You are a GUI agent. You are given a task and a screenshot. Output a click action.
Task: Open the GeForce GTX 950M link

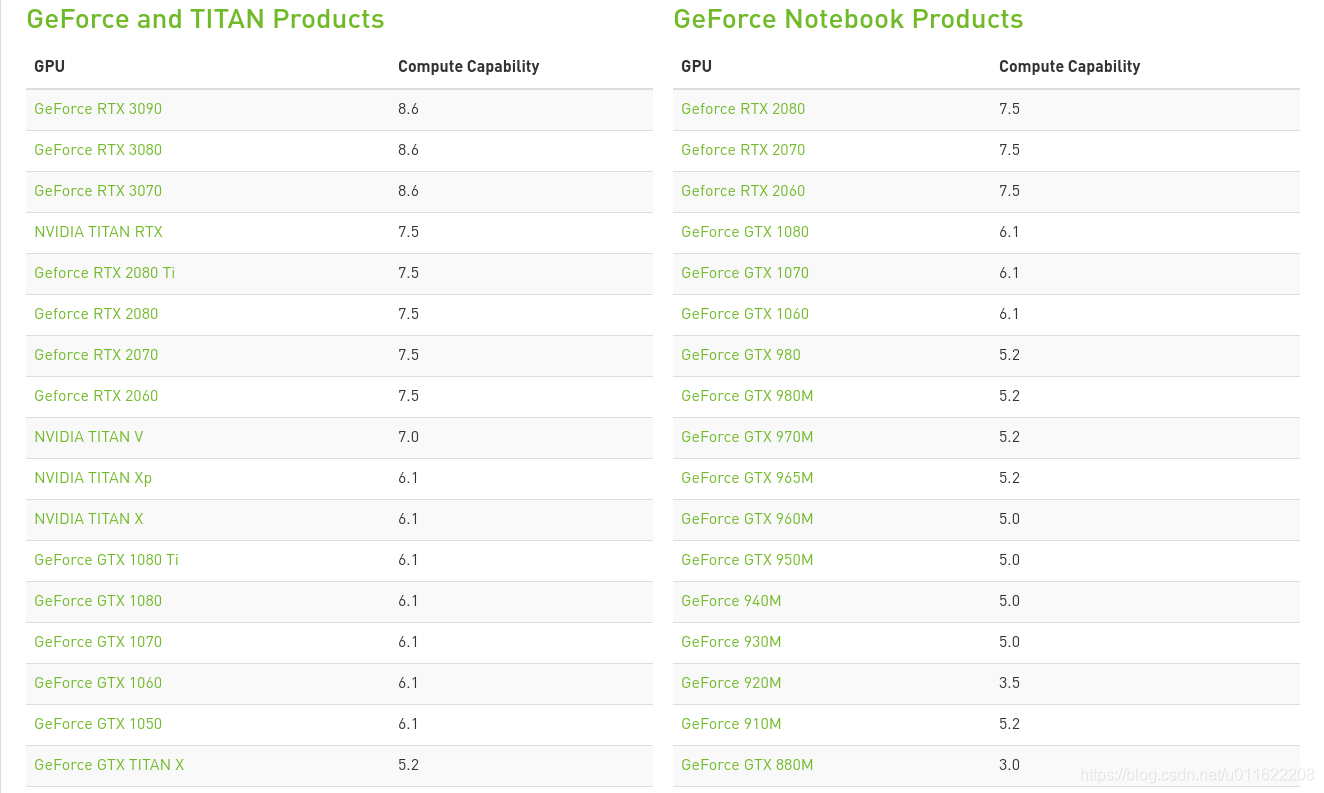pyautogui.click(x=747, y=560)
